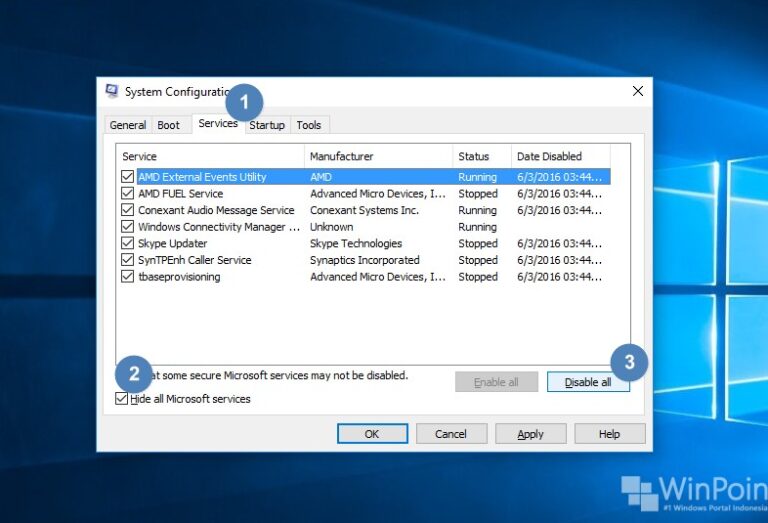Sort list by Service column header

[211, 157]
